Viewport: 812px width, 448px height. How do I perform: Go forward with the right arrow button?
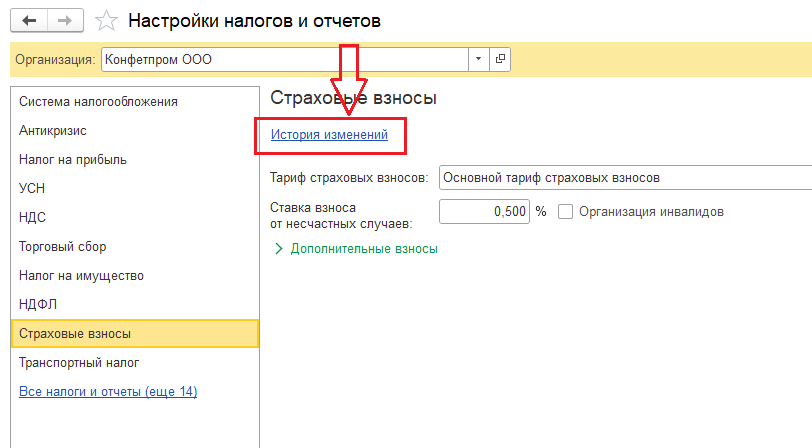65,21
